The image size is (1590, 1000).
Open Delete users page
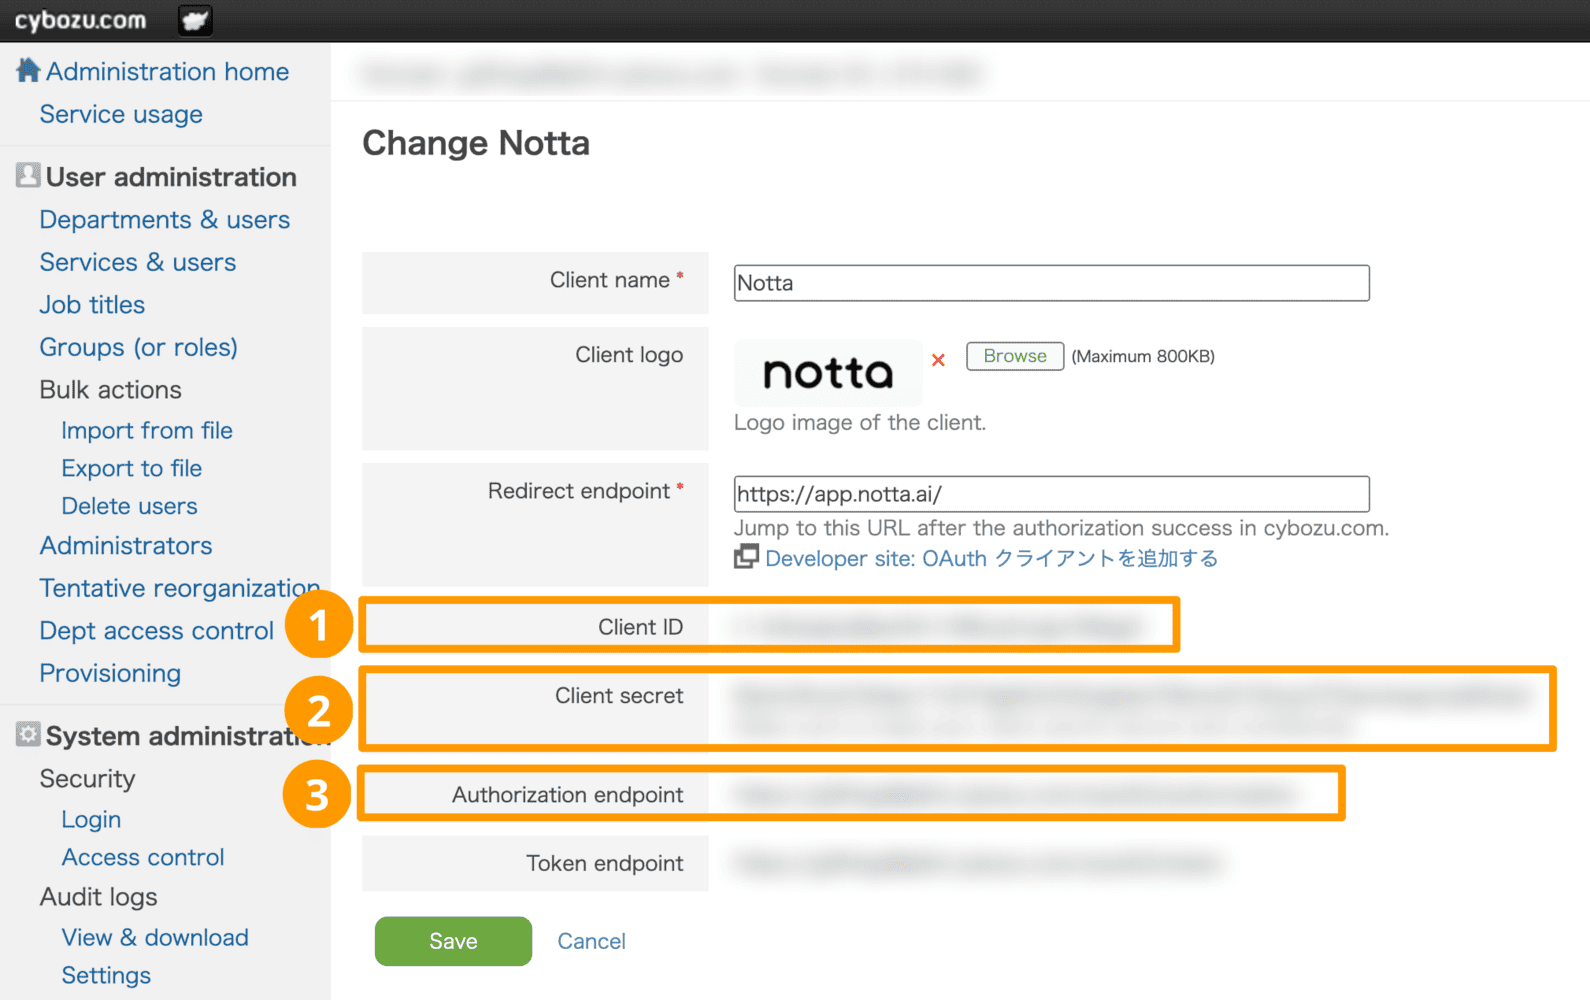[130, 506]
